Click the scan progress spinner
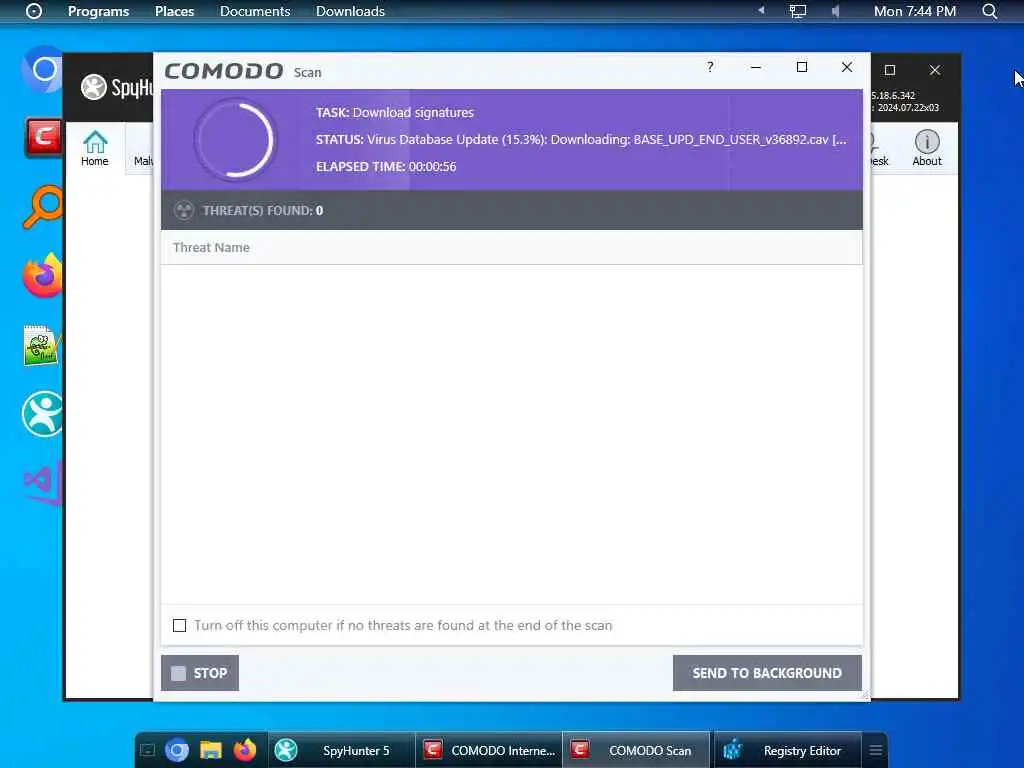This screenshot has width=1024, height=768. click(235, 139)
